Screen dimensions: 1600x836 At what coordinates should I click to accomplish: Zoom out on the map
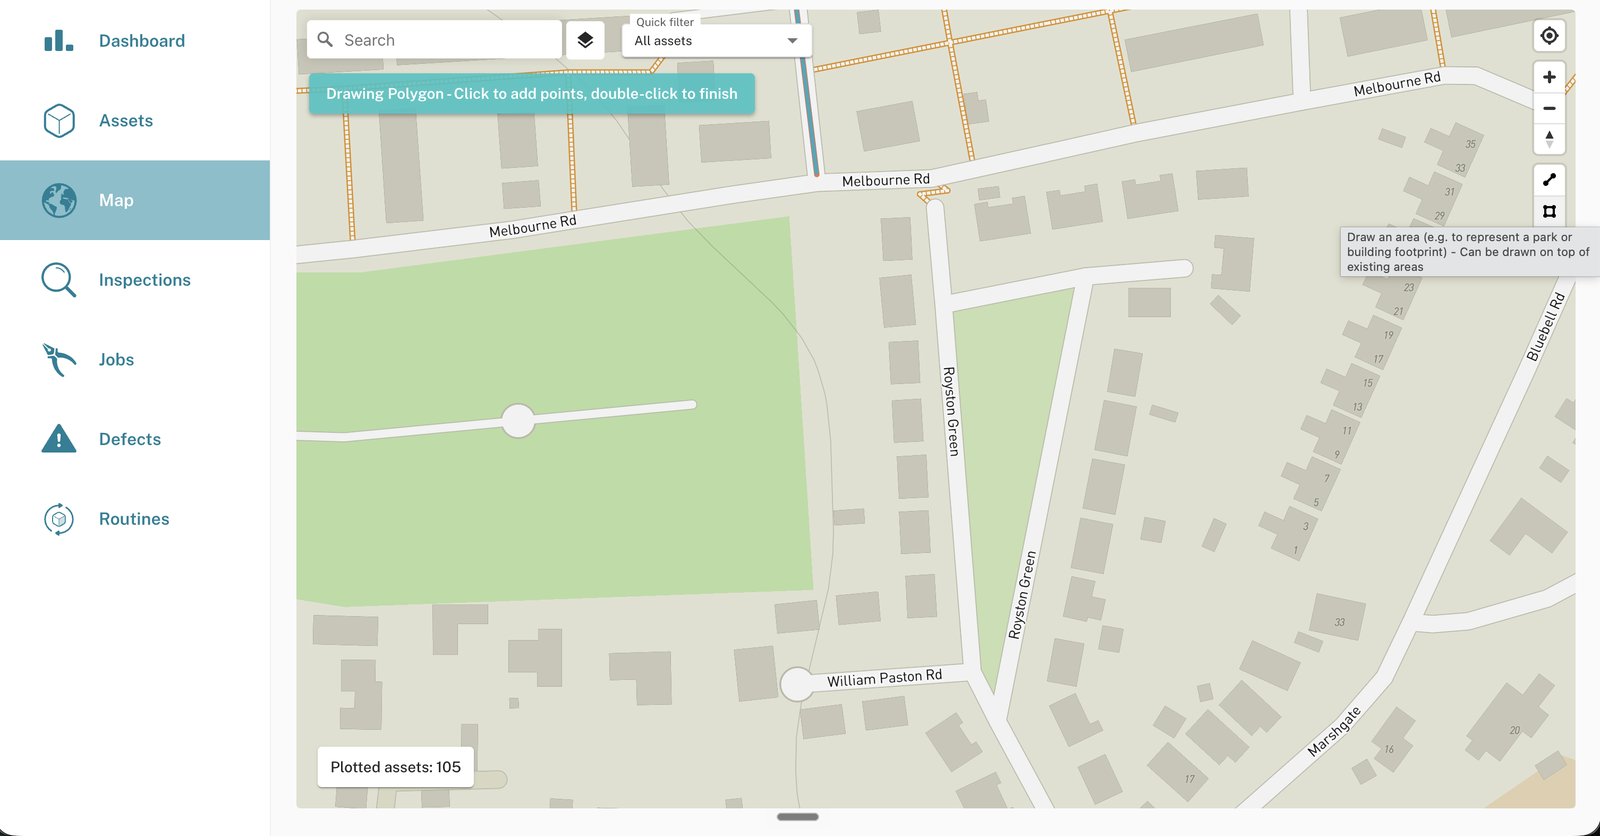pos(1549,108)
